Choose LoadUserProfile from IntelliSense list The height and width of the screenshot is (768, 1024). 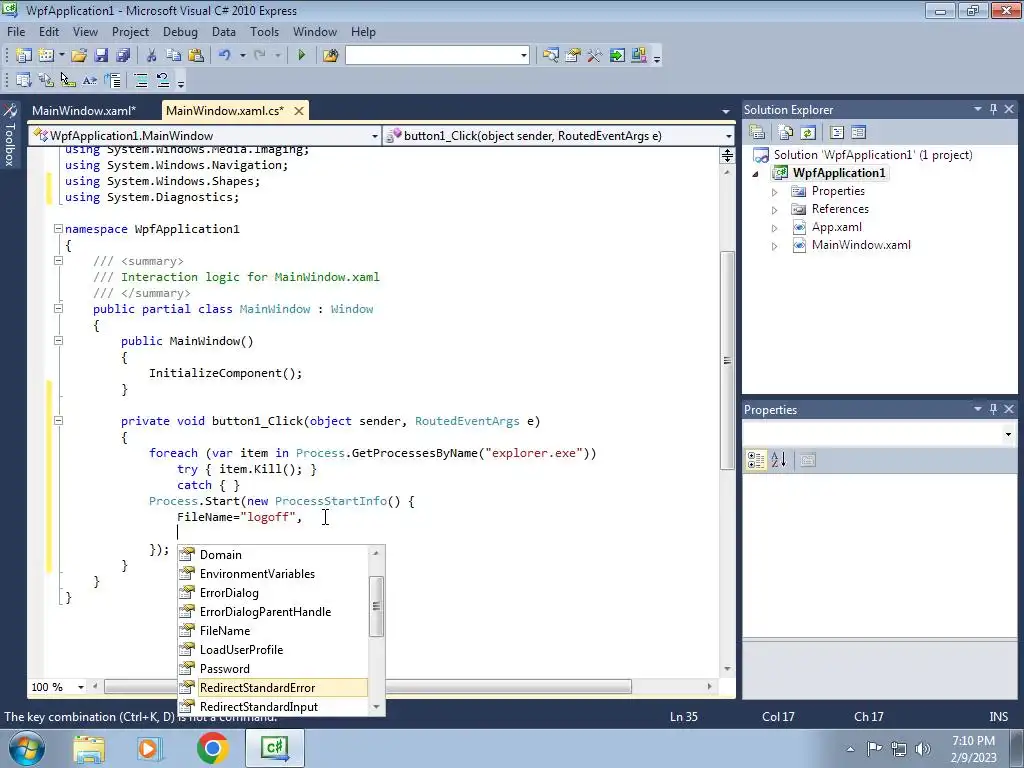pos(273,650)
